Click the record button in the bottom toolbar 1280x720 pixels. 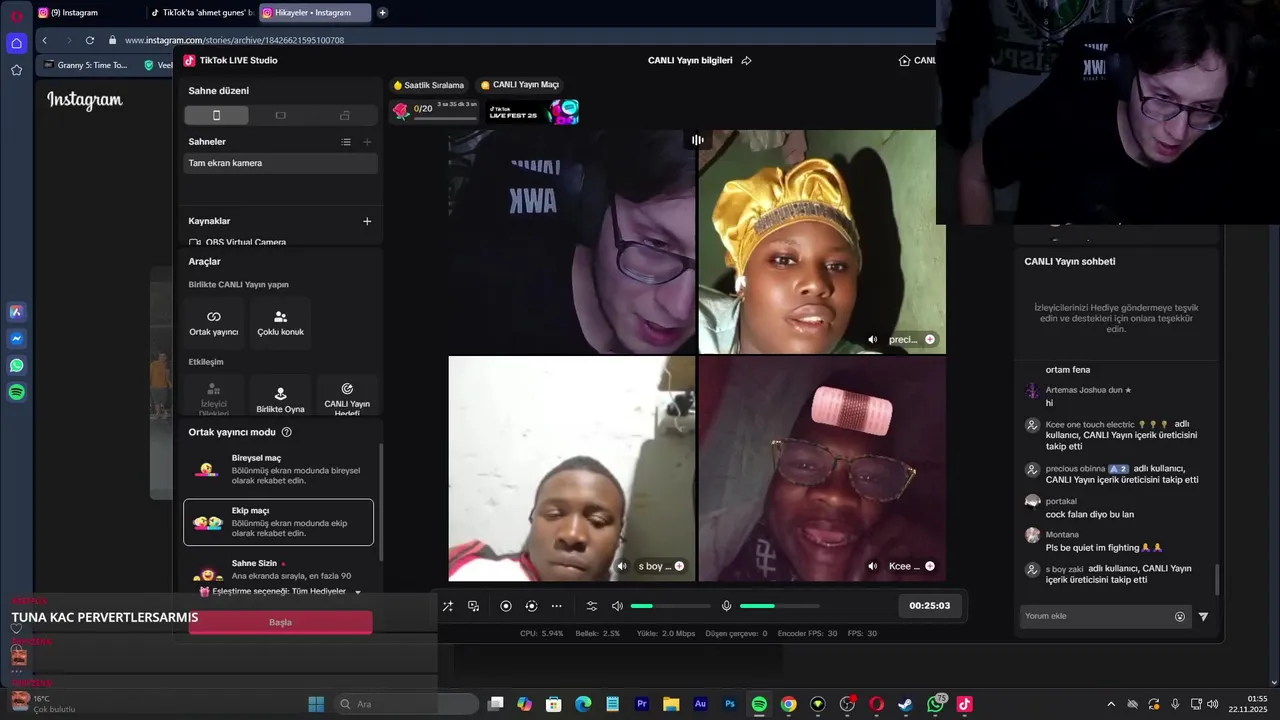506,606
